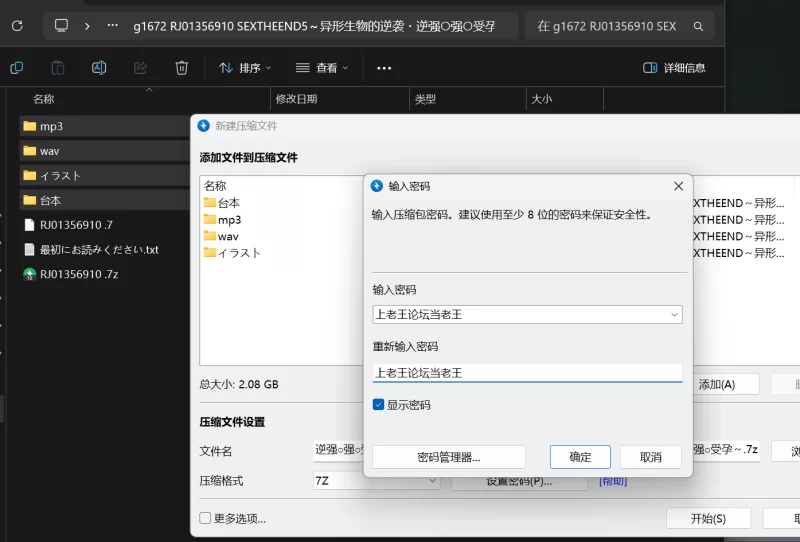Viewport: 800px width, 542px height.
Task: Open the toolbar see-more ellipsis menu
Action: click(384, 68)
